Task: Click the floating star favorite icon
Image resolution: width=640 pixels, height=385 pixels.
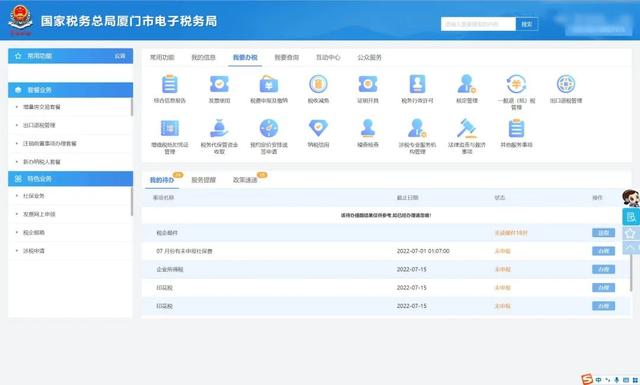Action: pos(631,234)
